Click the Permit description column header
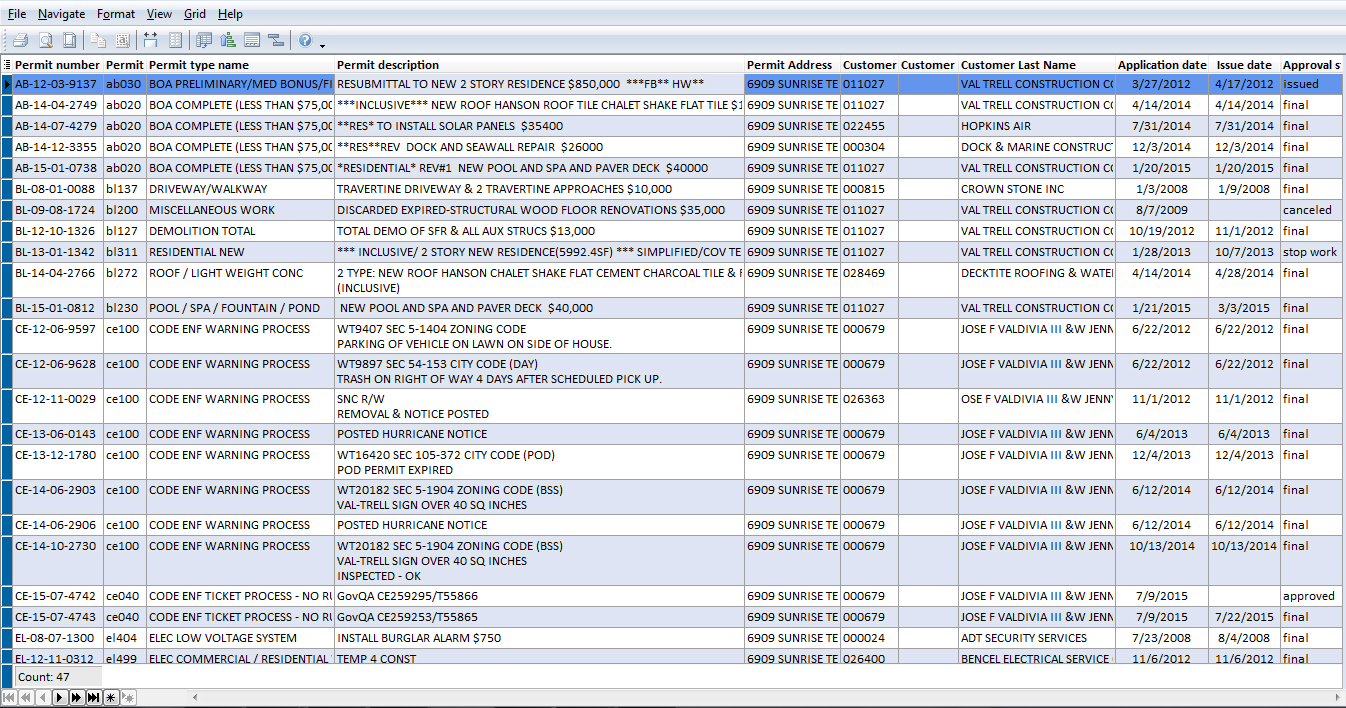The height and width of the screenshot is (708, 1346). click(388, 65)
